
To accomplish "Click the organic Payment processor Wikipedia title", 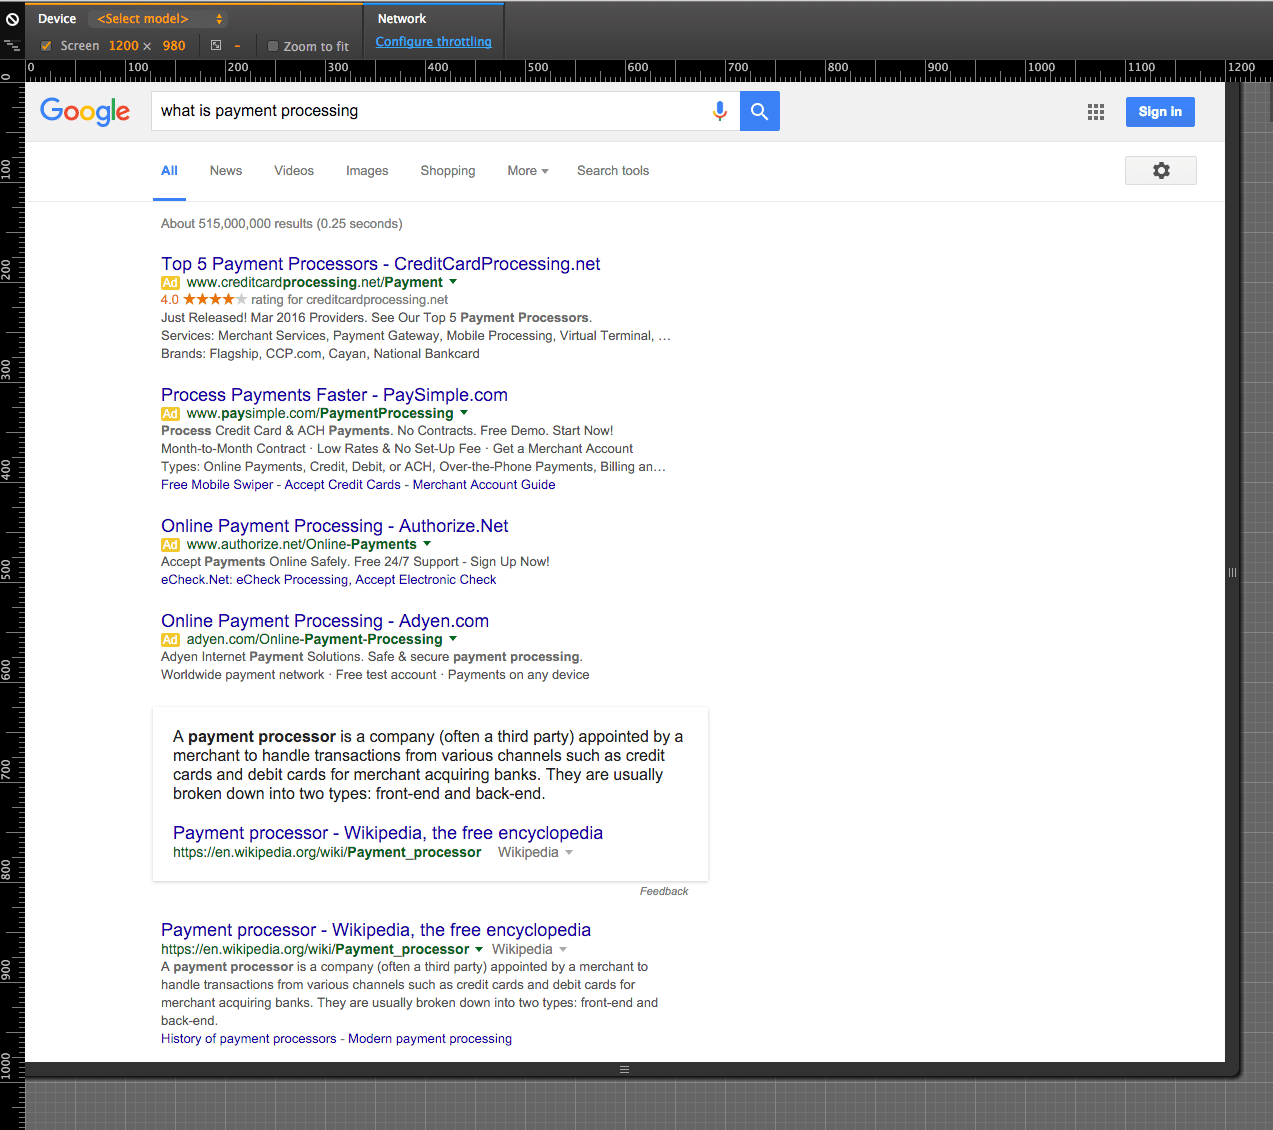I will [376, 930].
